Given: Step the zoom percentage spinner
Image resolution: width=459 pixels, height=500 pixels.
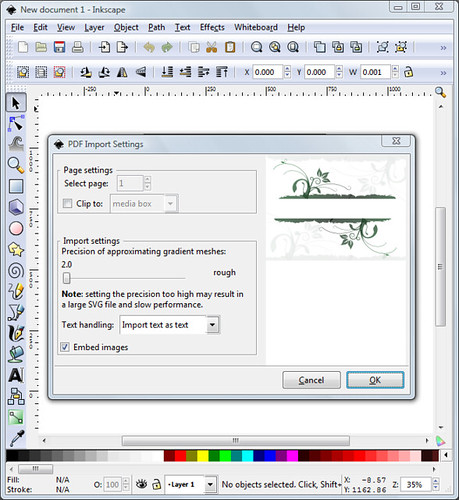Looking at the screenshot, I should pos(436,484).
